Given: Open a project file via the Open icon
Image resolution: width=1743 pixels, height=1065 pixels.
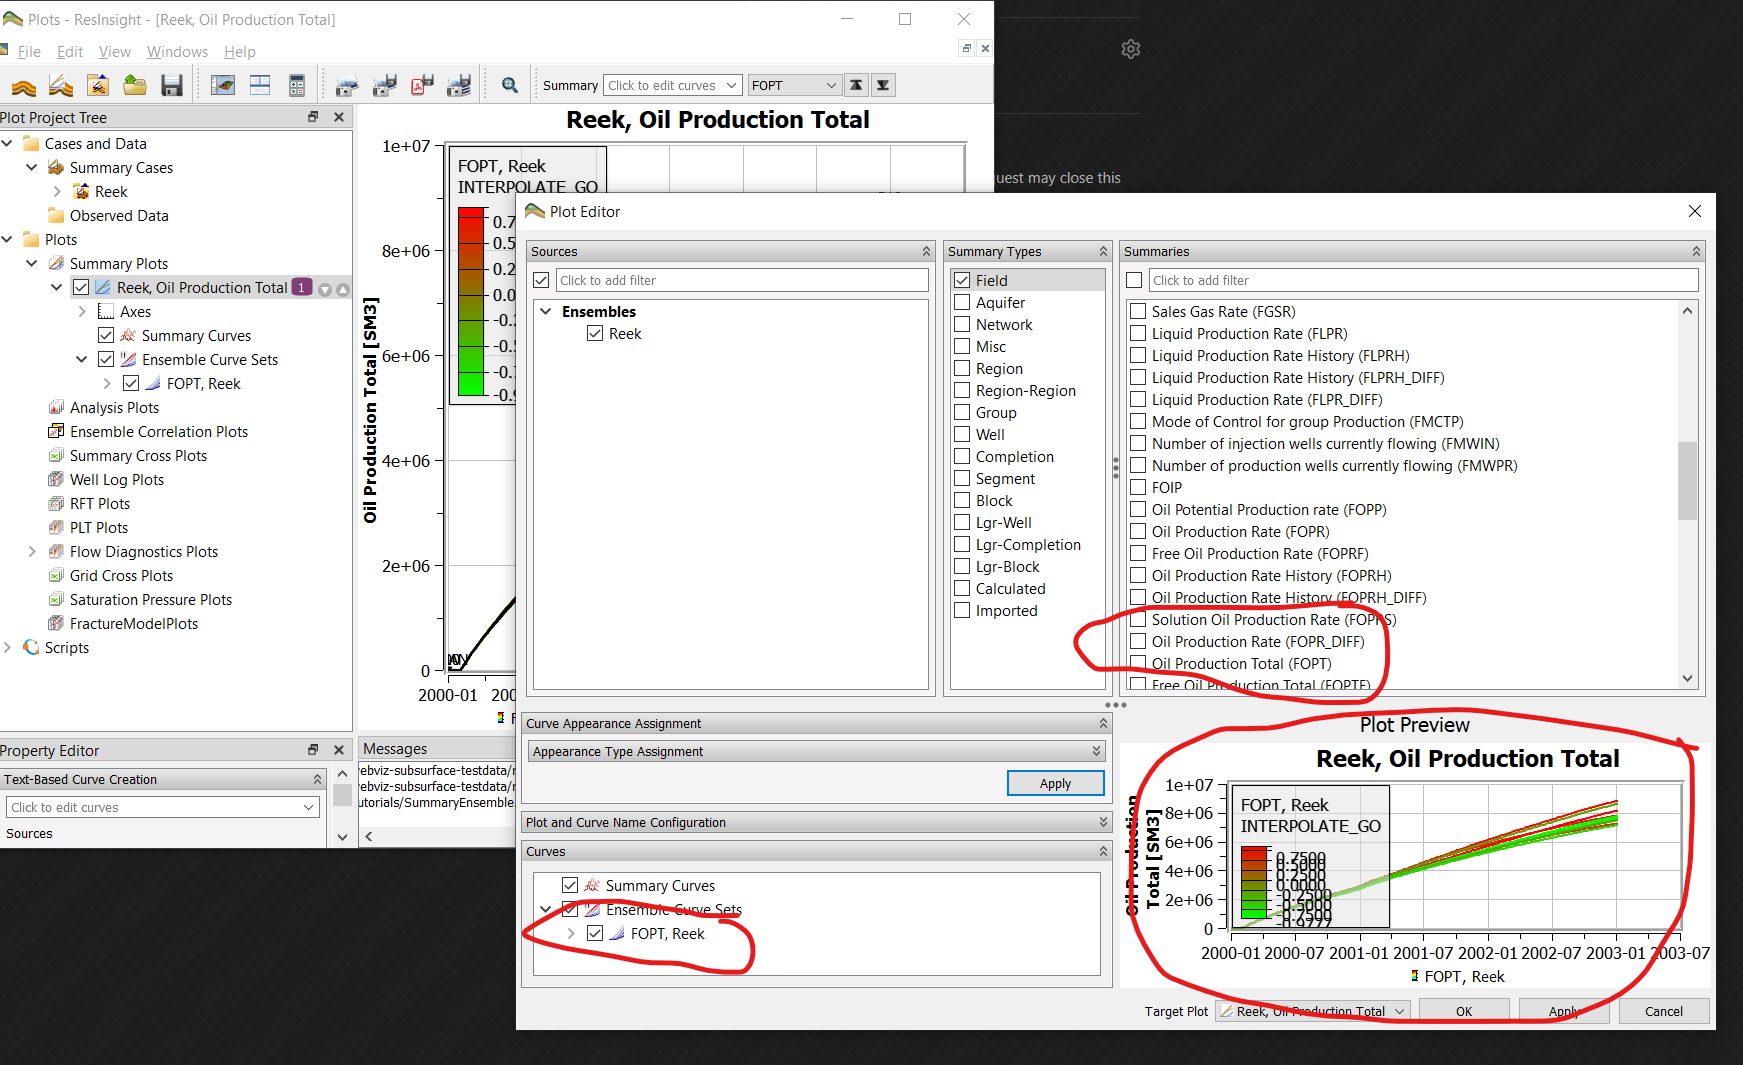Looking at the screenshot, I should 134,85.
